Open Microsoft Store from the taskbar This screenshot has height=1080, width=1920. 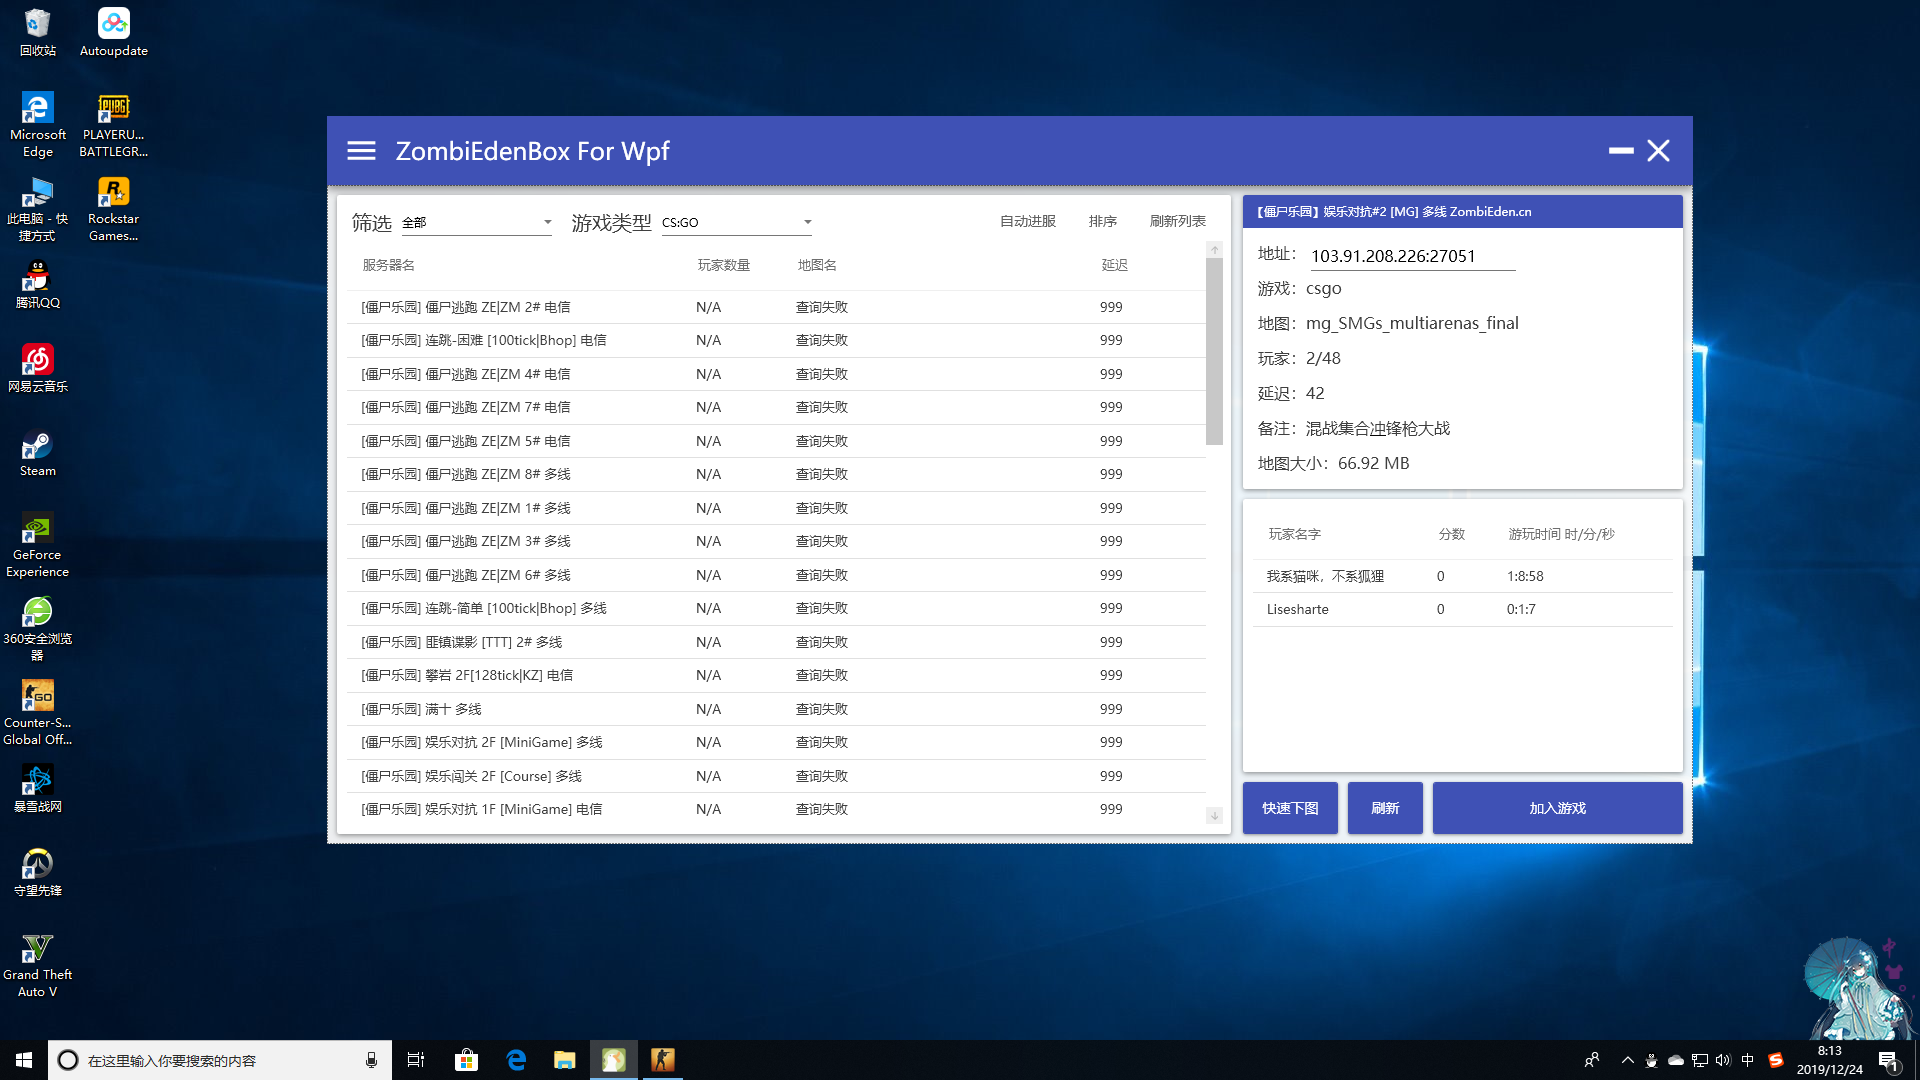pyautogui.click(x=466, y=1060)
